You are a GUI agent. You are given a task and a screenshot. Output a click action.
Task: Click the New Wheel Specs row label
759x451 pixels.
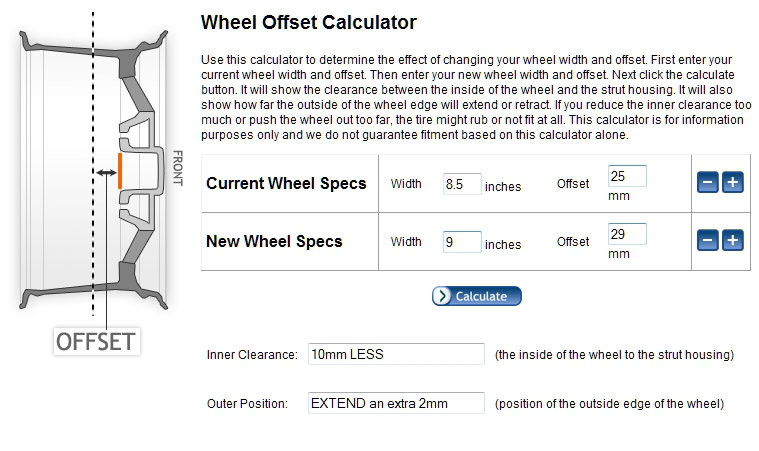tap(274, 241)
